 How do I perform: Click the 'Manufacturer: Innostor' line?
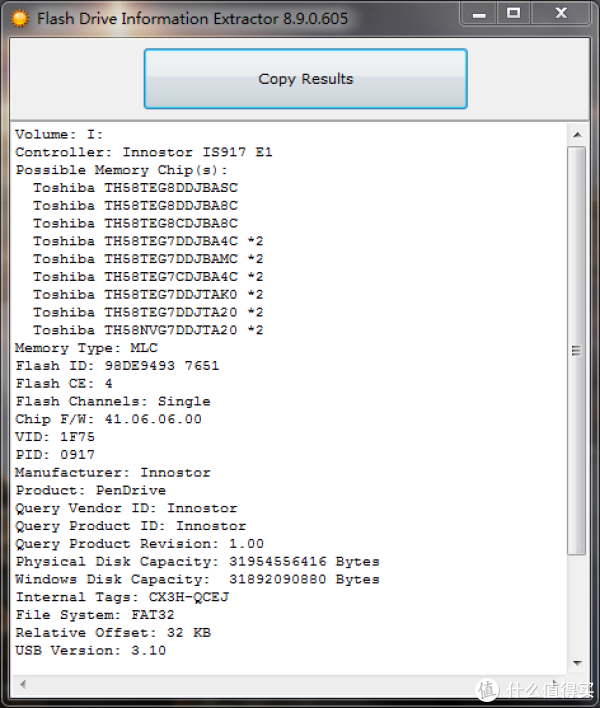coord(113,473)
